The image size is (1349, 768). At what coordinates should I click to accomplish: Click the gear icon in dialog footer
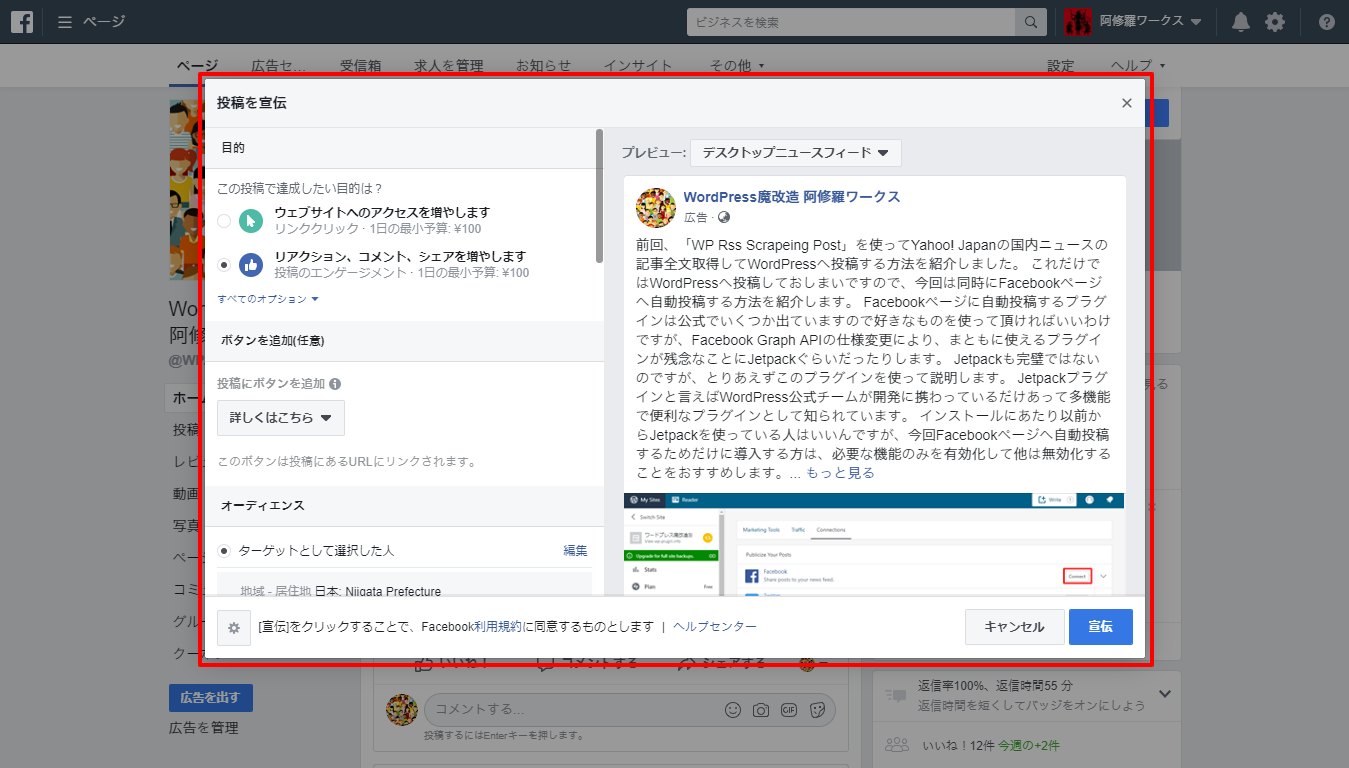click(234, 628)
